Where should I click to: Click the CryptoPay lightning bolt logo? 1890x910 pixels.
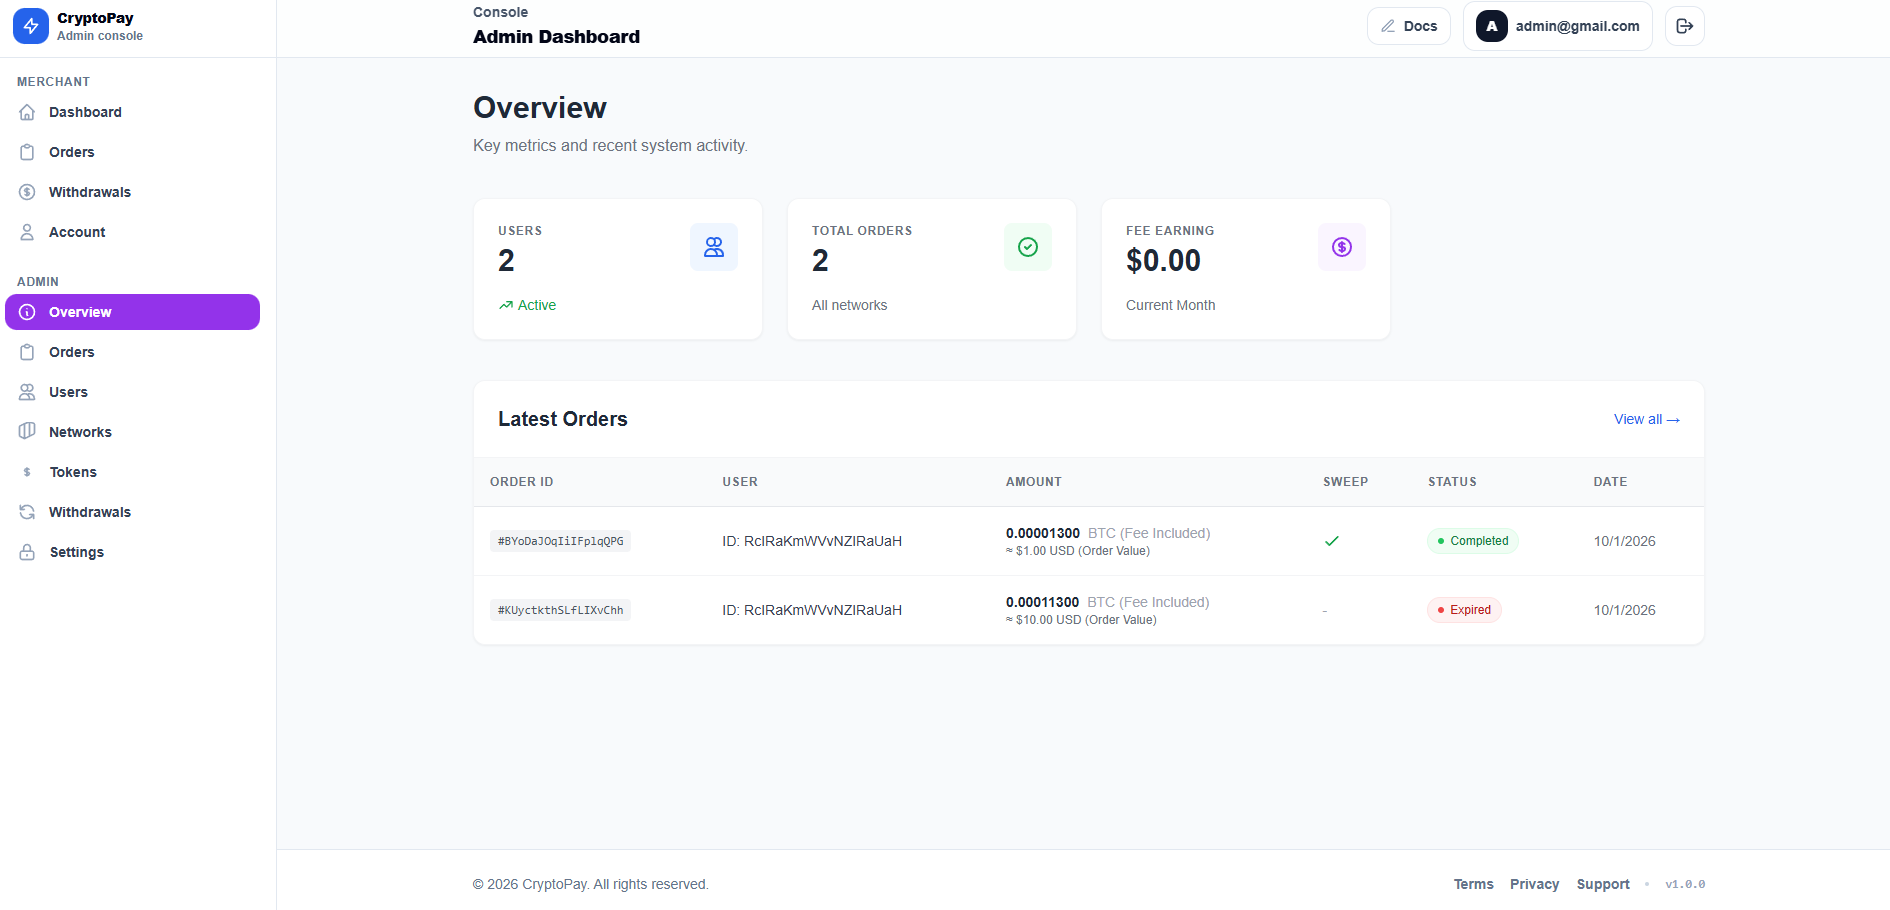[31, 26]
